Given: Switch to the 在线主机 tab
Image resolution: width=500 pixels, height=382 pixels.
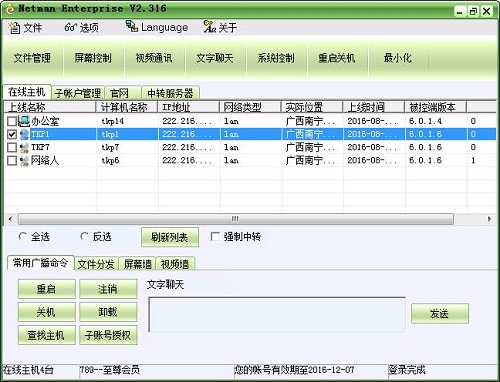Looking at the screenshot, I should point(27,92).
